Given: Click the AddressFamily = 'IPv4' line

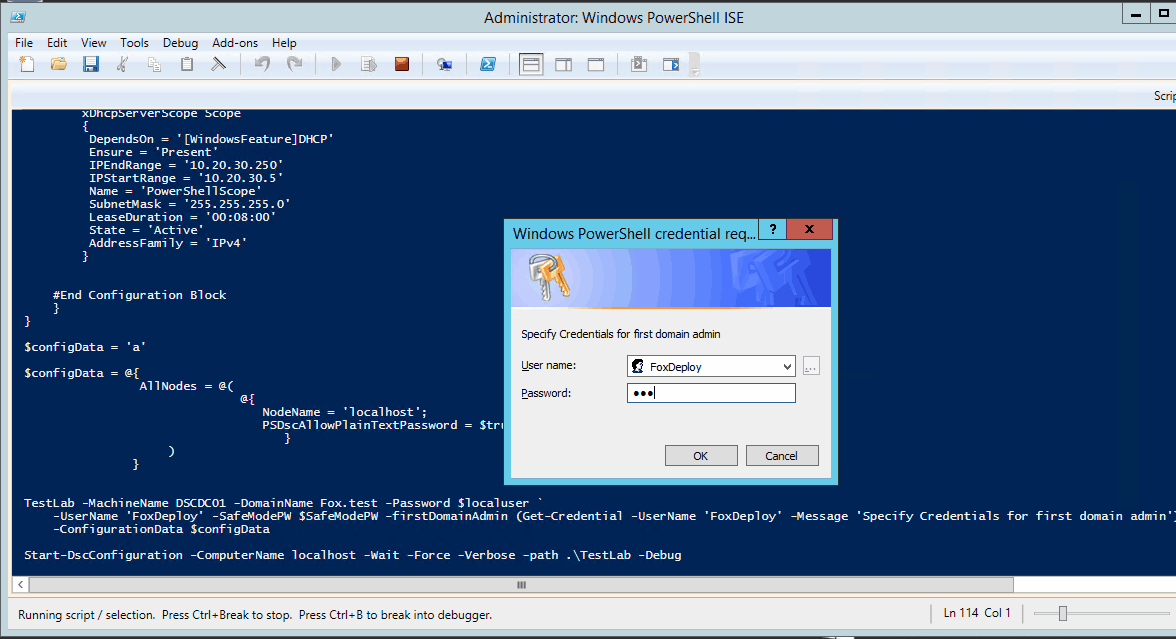Looking at the screenshot, I should coord(168,243).
